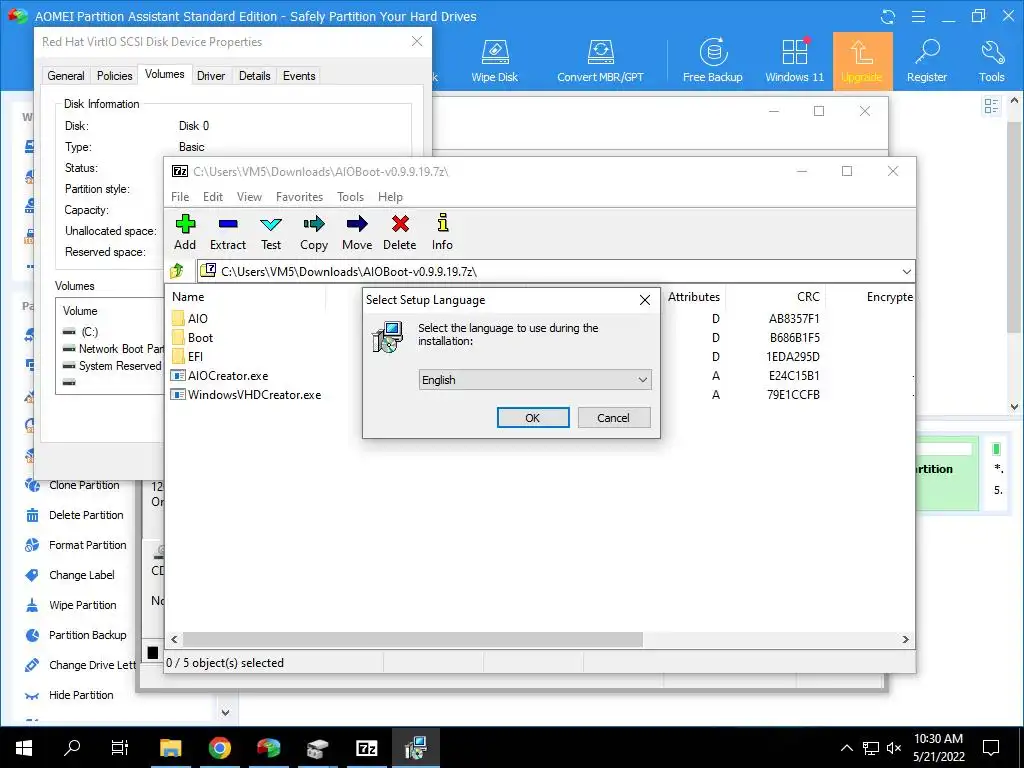Screen dimensions: 1024x768
Task: Expand 7-Zip address bar path dropdown
Action: coord(906,272)
